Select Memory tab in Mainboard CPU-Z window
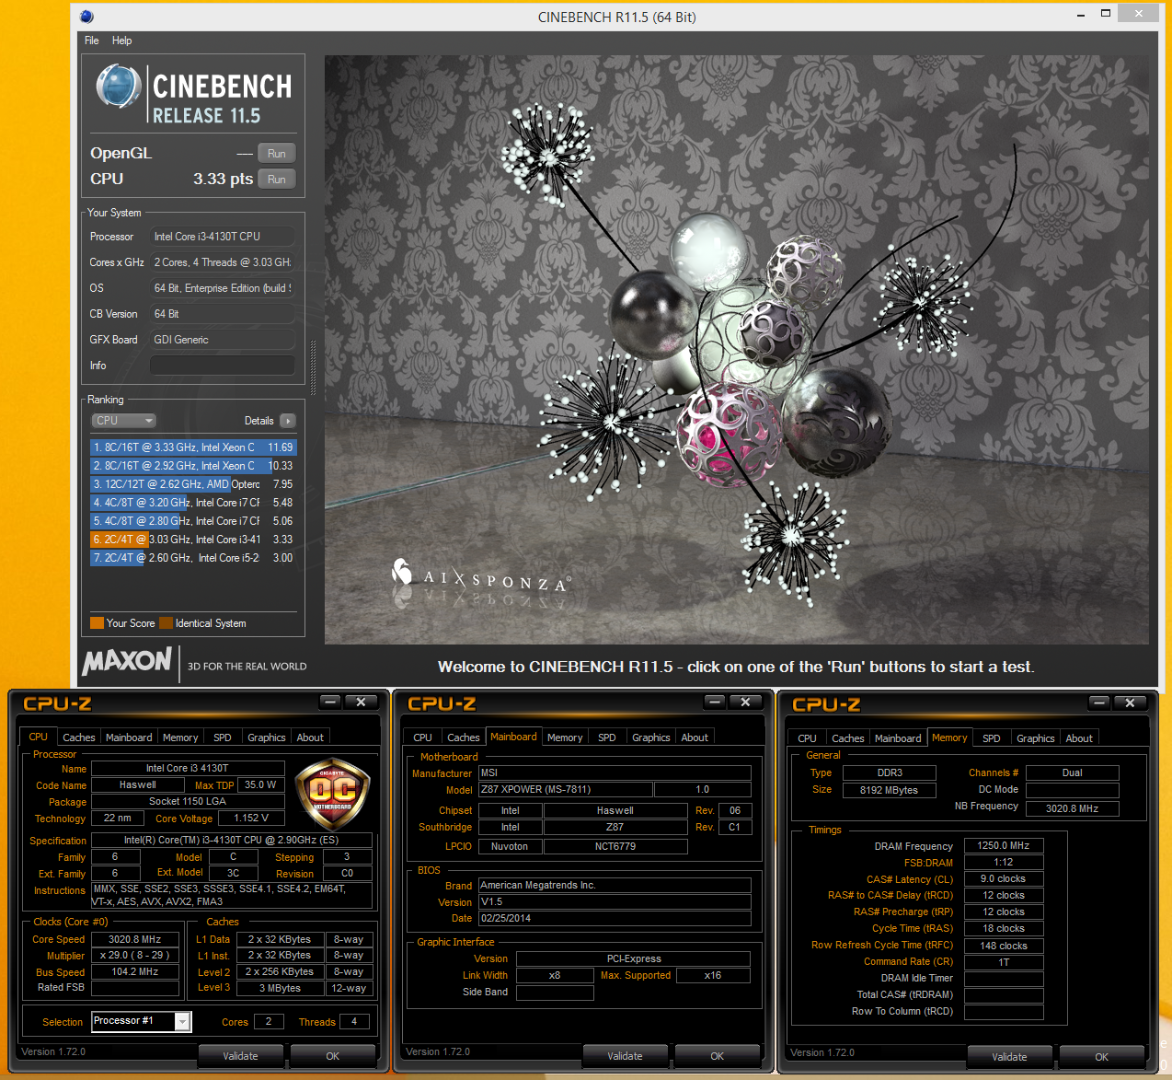 click(564, 737)
